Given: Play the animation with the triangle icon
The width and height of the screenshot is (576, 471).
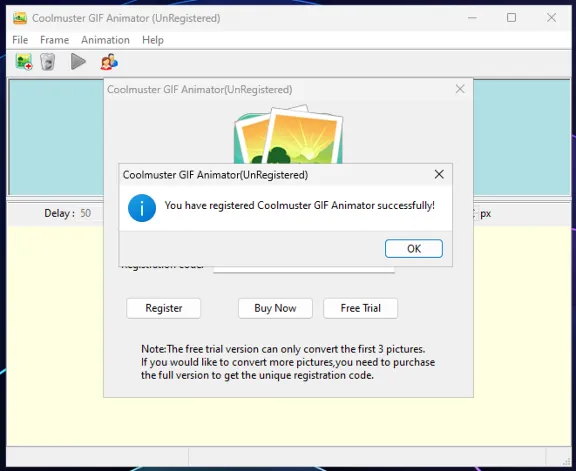Looking at the screenshot, I should (78, 61).
